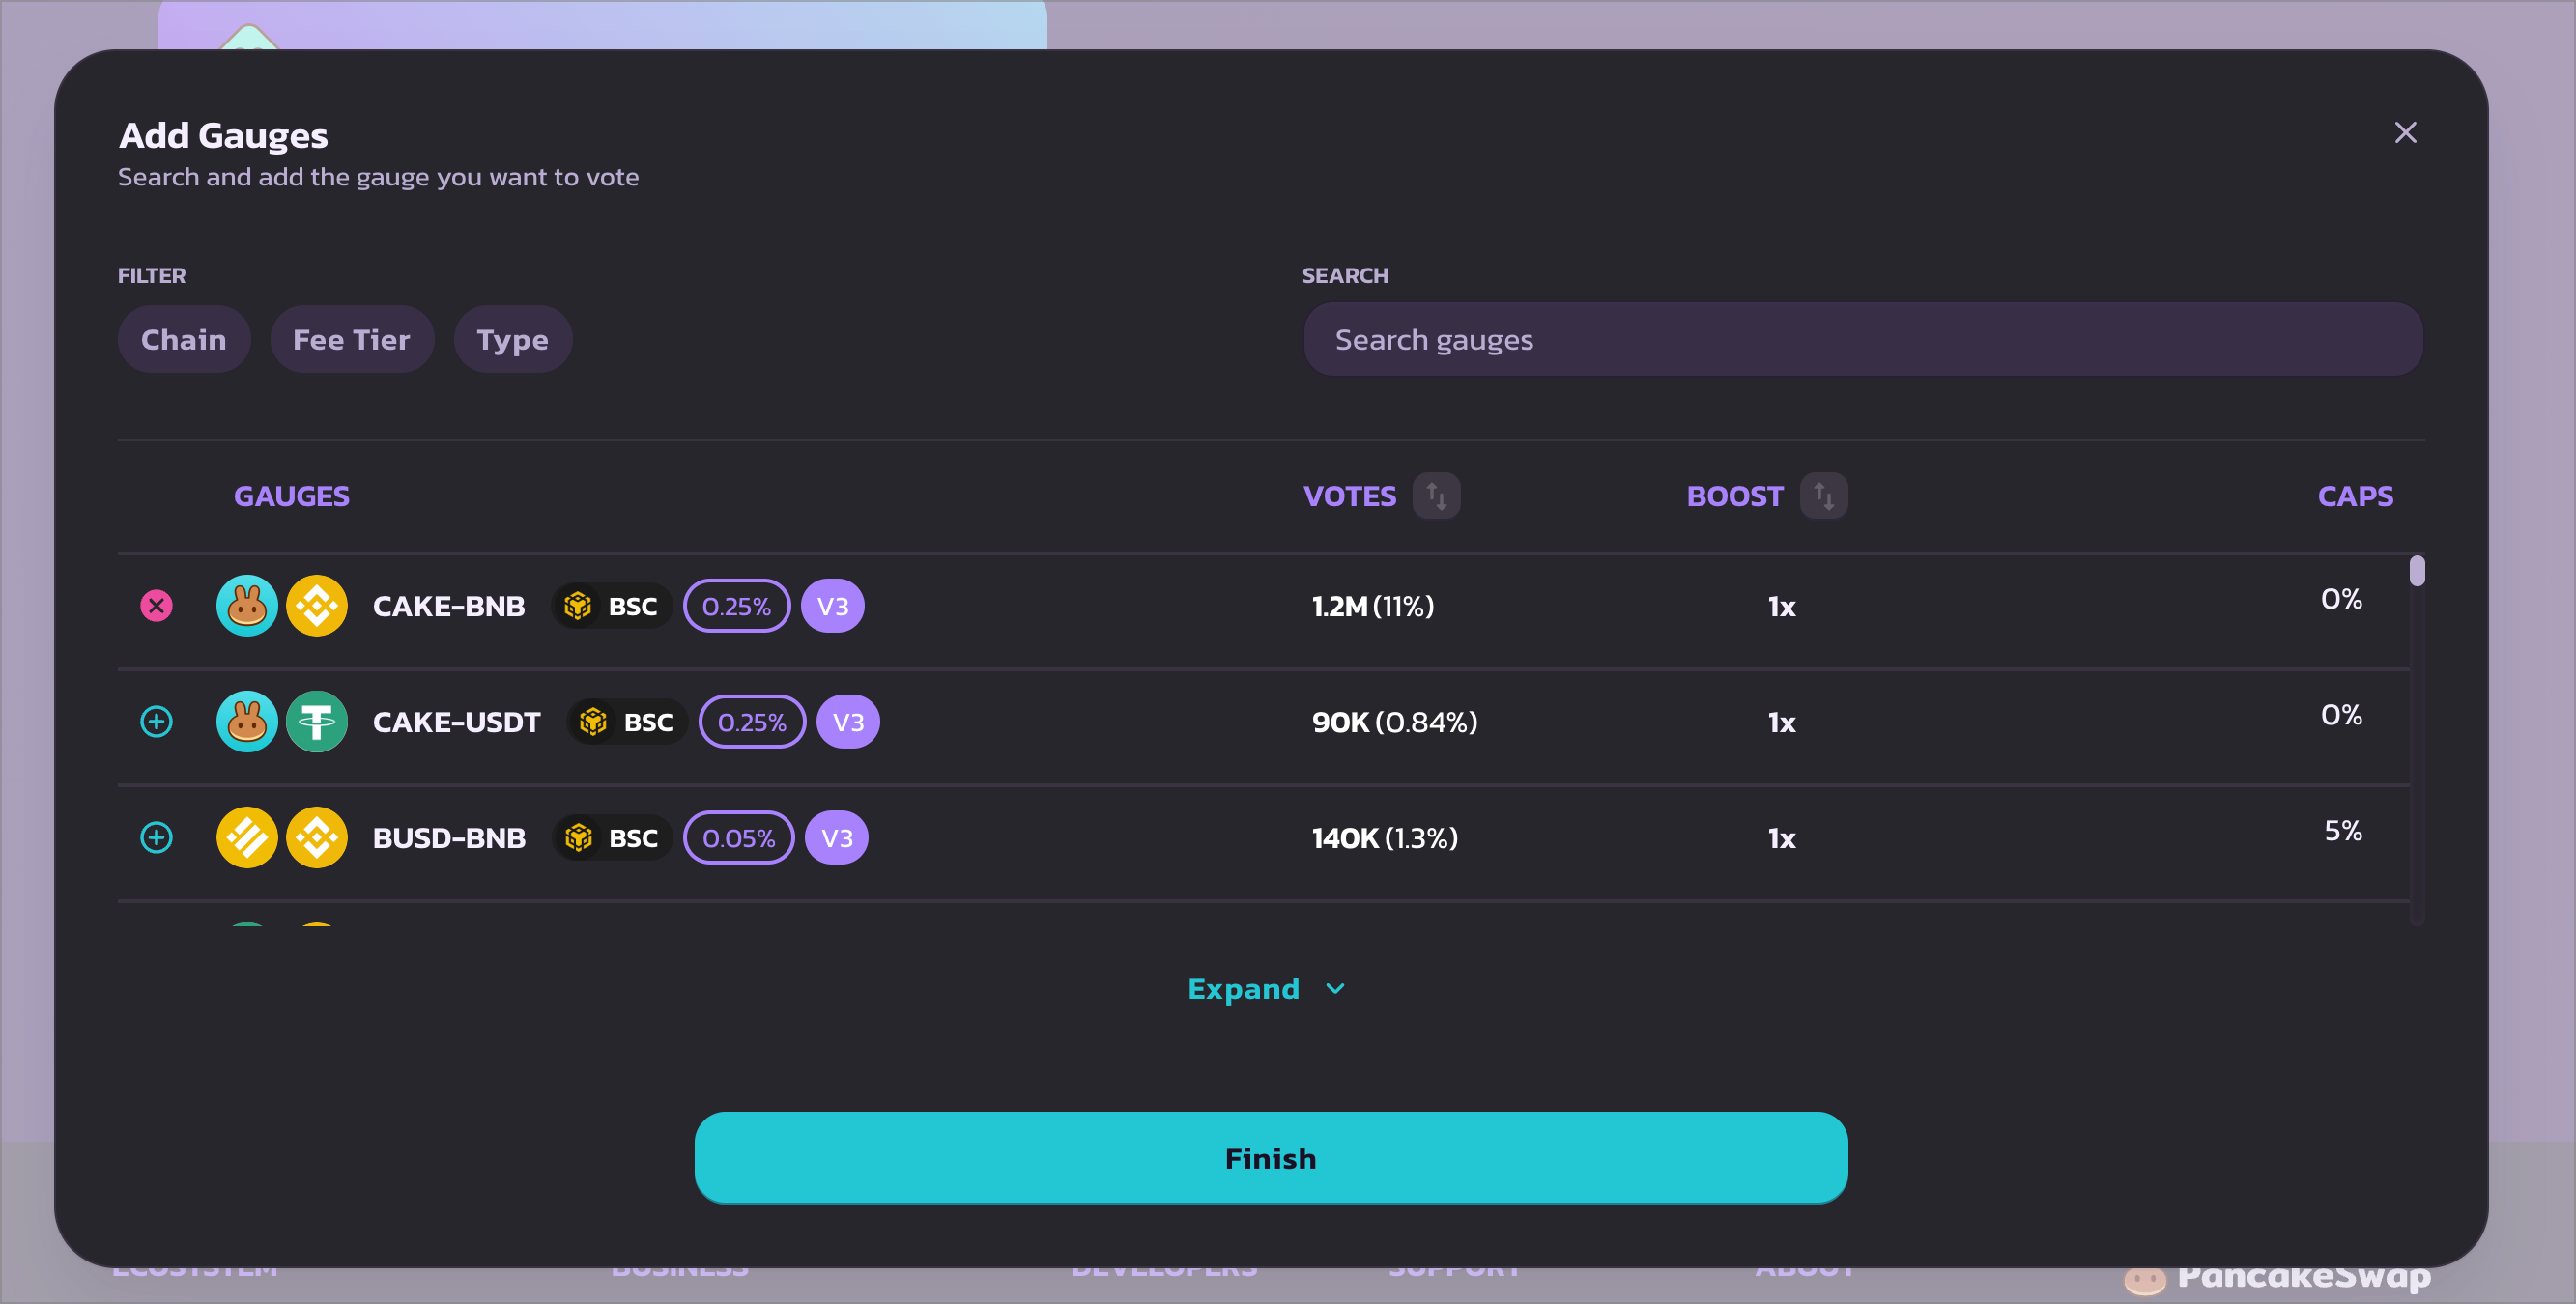
Task: Open the Chain filter dropdown
Action: pos(184,340)
